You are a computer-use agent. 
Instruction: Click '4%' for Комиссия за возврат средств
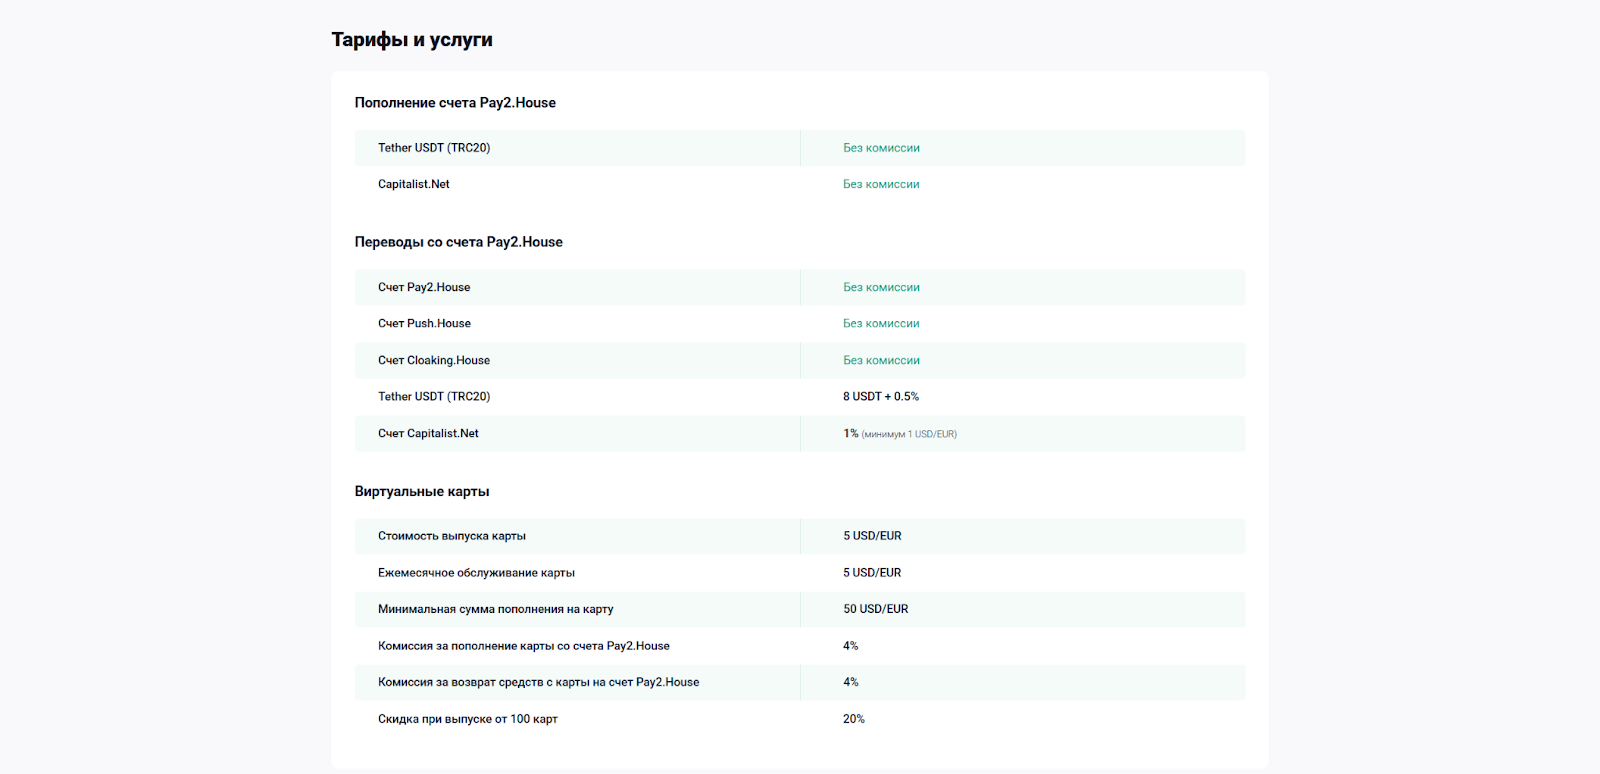click(851, 682)
